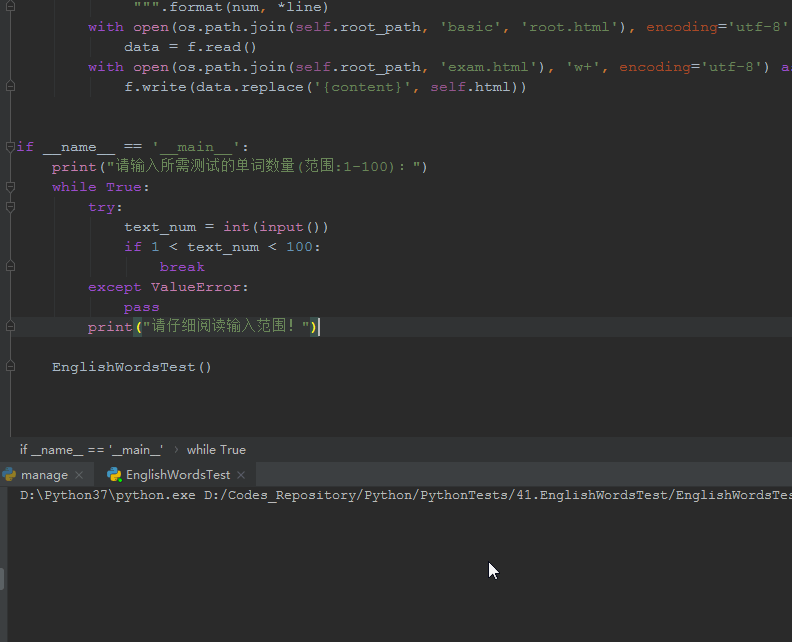Viewport: 792px width, 642px height.
Task: Close the manage run tab
Action: pyautogui.click(x=79, y=475)
